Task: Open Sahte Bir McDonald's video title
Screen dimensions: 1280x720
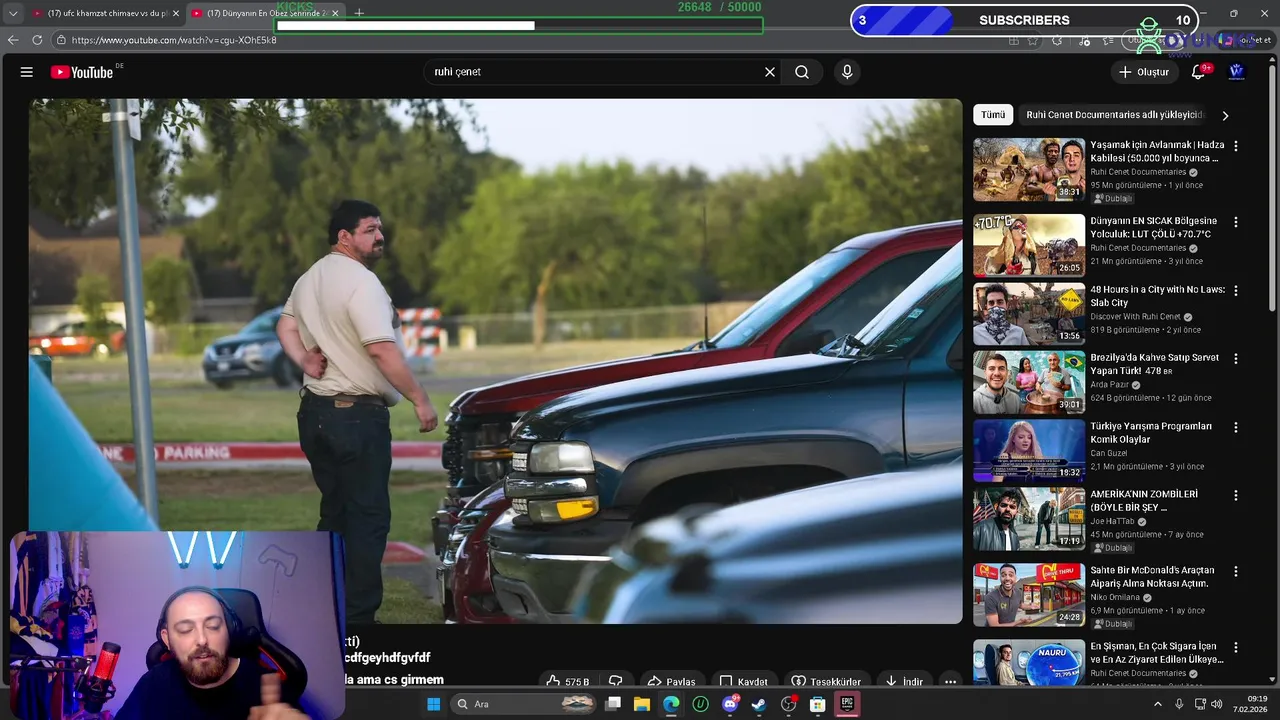Action: [x=1152, y=577]
